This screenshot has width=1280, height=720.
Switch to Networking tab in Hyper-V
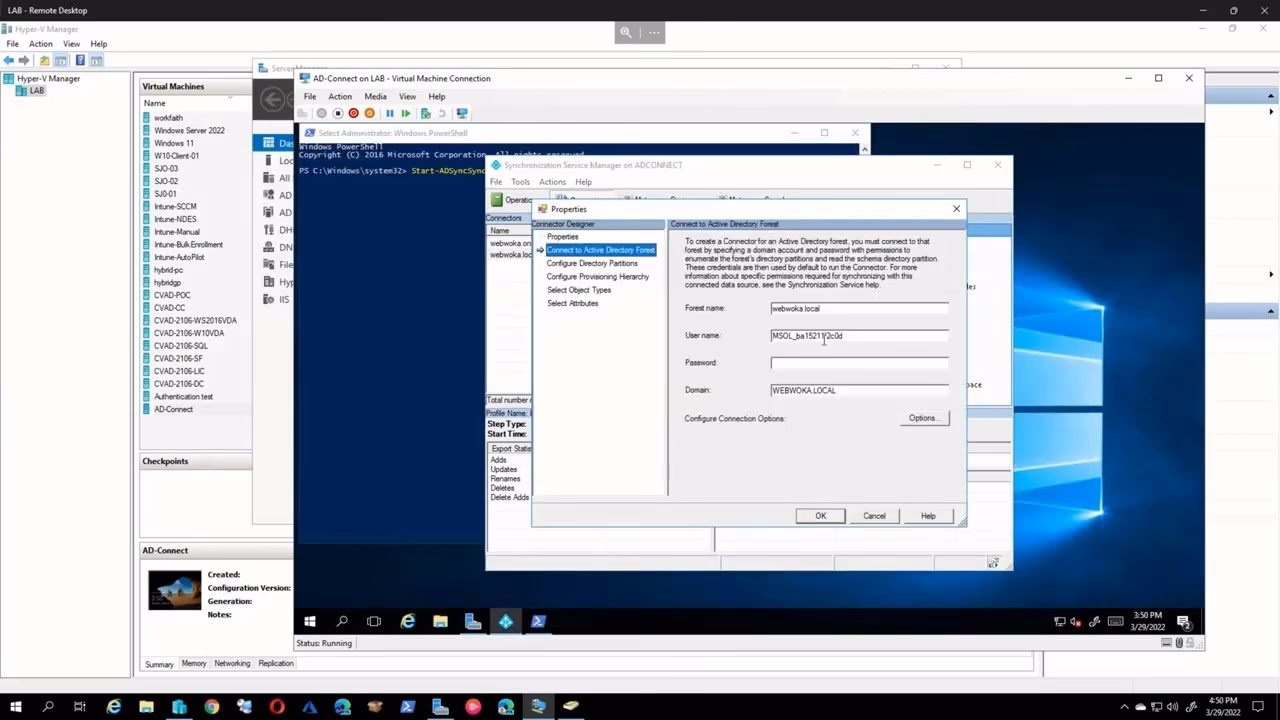coord(232,664)
